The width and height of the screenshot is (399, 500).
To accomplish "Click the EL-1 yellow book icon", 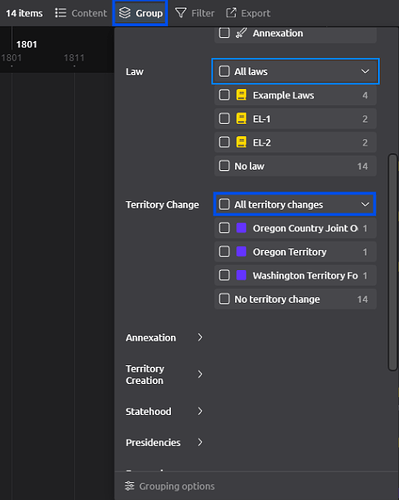I will click(x=241, y=119).
